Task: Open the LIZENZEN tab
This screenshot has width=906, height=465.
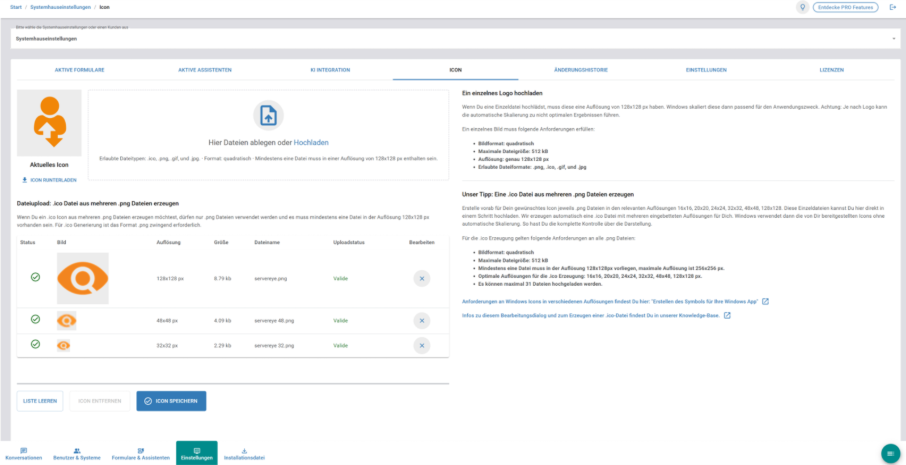Action: (x=831, y=70)
